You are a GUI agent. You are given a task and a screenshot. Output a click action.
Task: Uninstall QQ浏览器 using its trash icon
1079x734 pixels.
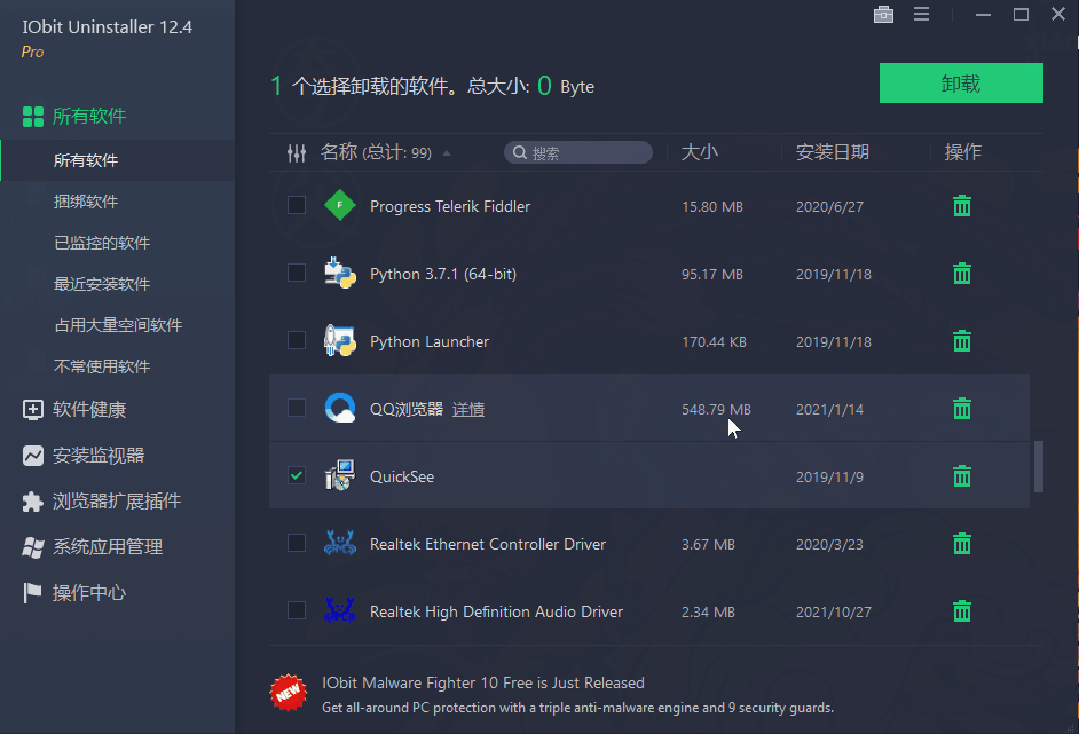coord(961,408)
